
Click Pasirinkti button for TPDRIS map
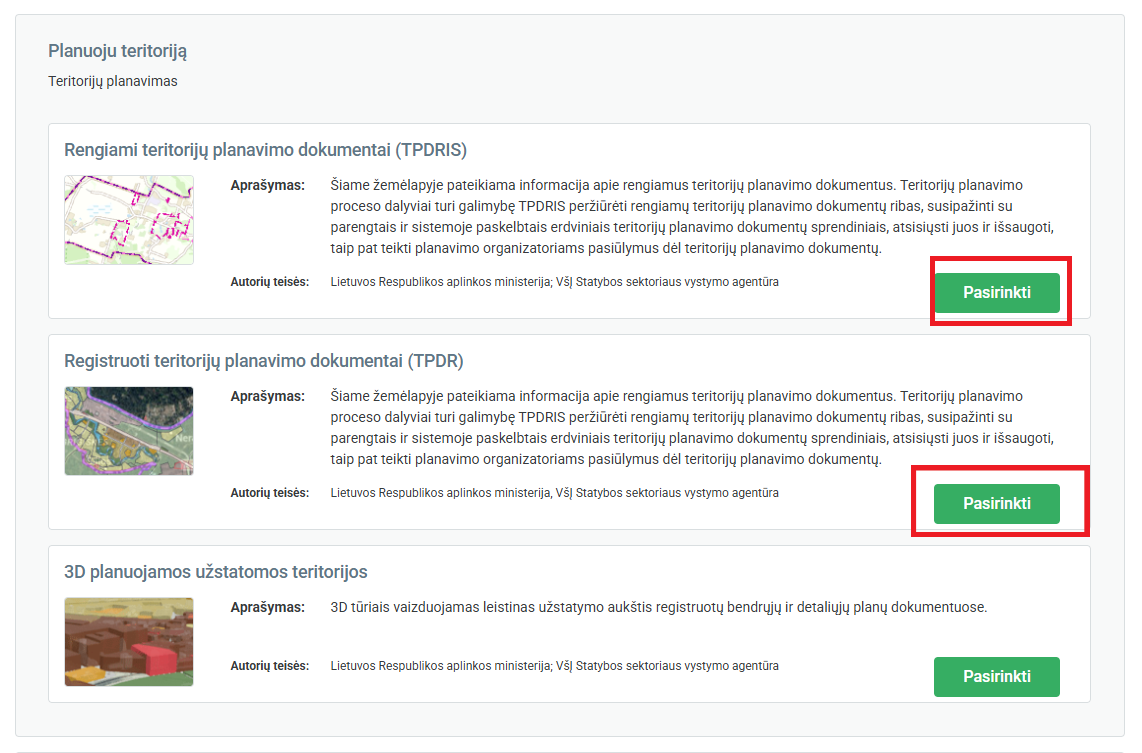[996, 293]
